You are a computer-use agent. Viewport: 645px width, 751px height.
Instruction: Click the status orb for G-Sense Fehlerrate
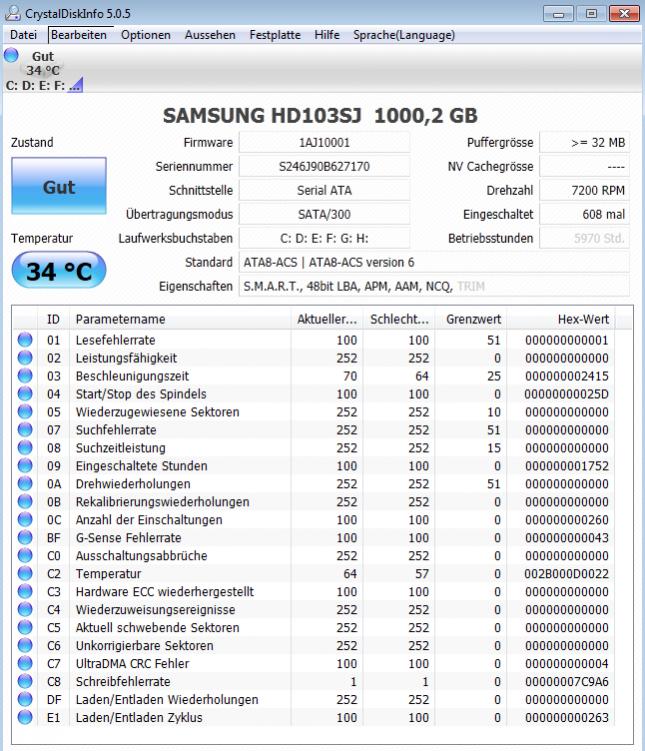click(25, 537)
